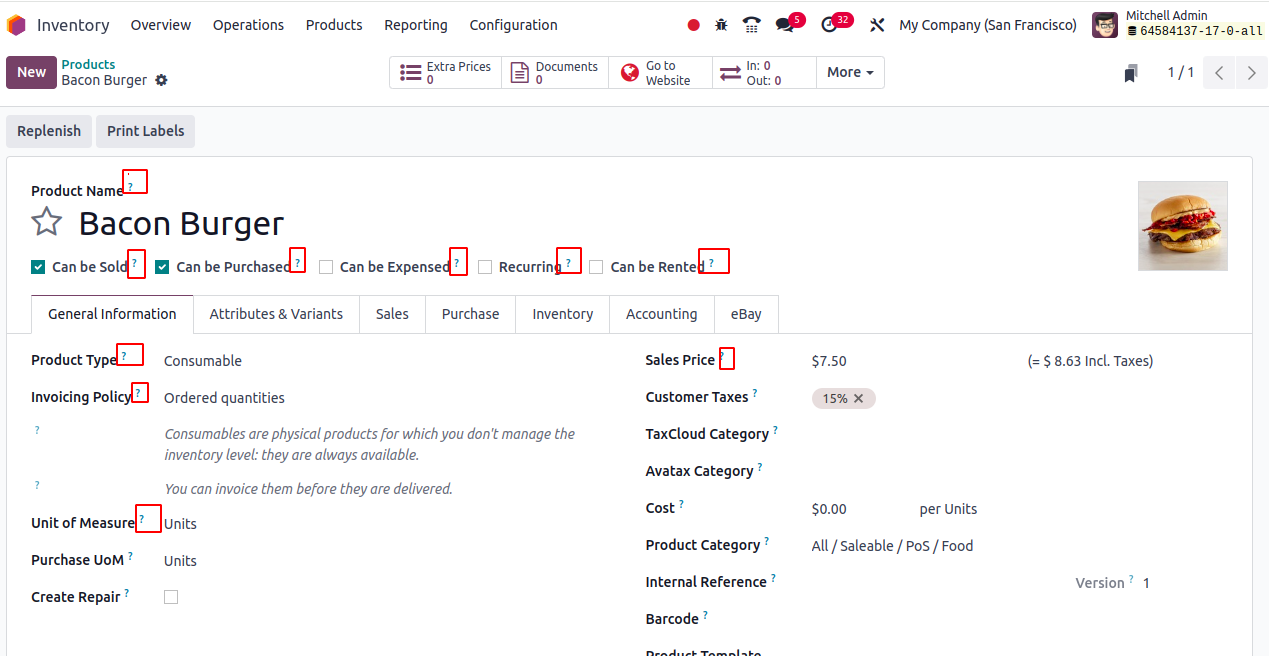Click the Odoo Inventory app logo icon

(x=16, y=25)
